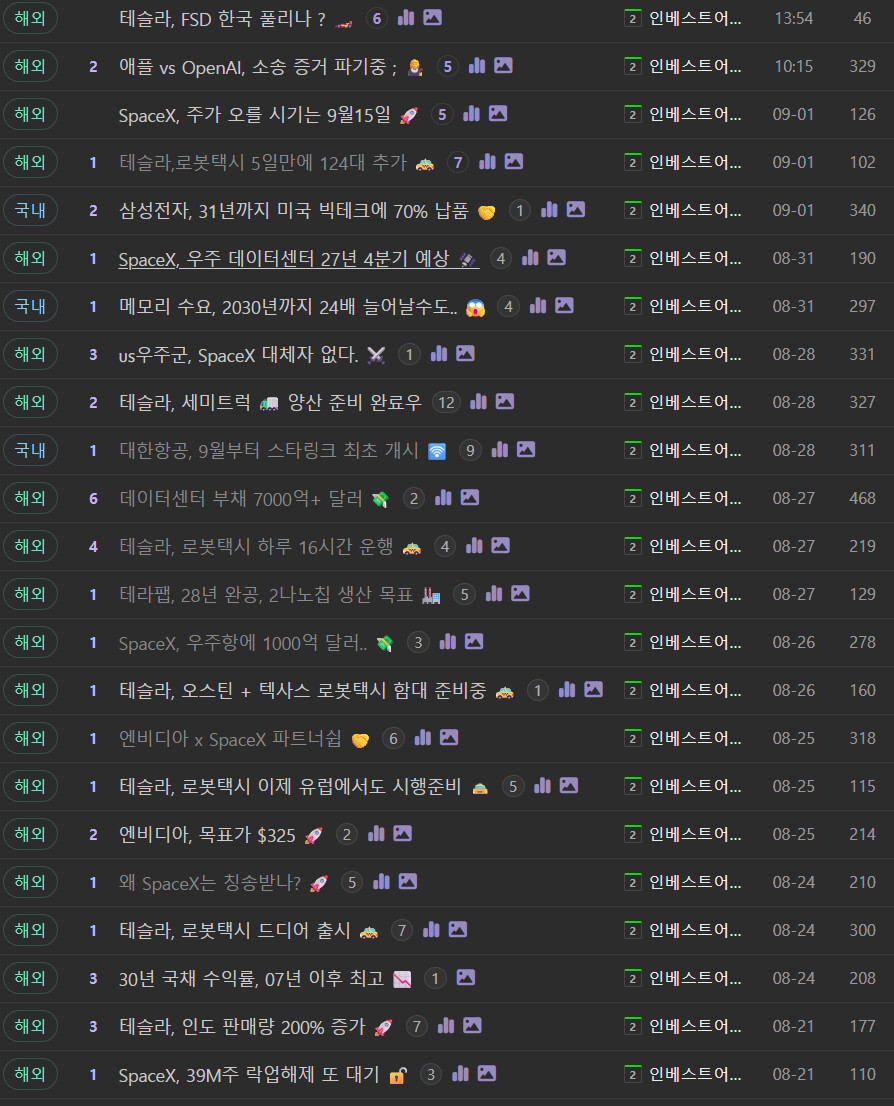
Task: Open the 7 comments bubble on 로봇택시 드디어 출시
Action: point(401,930)
